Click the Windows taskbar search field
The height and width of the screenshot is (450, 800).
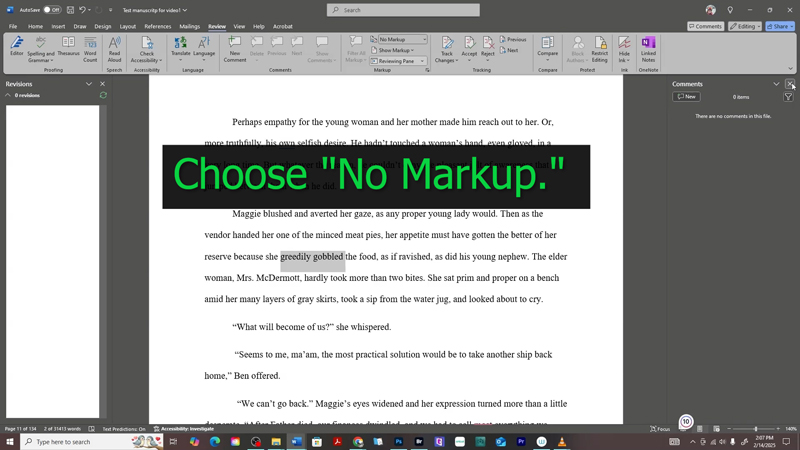pos(92,441)
